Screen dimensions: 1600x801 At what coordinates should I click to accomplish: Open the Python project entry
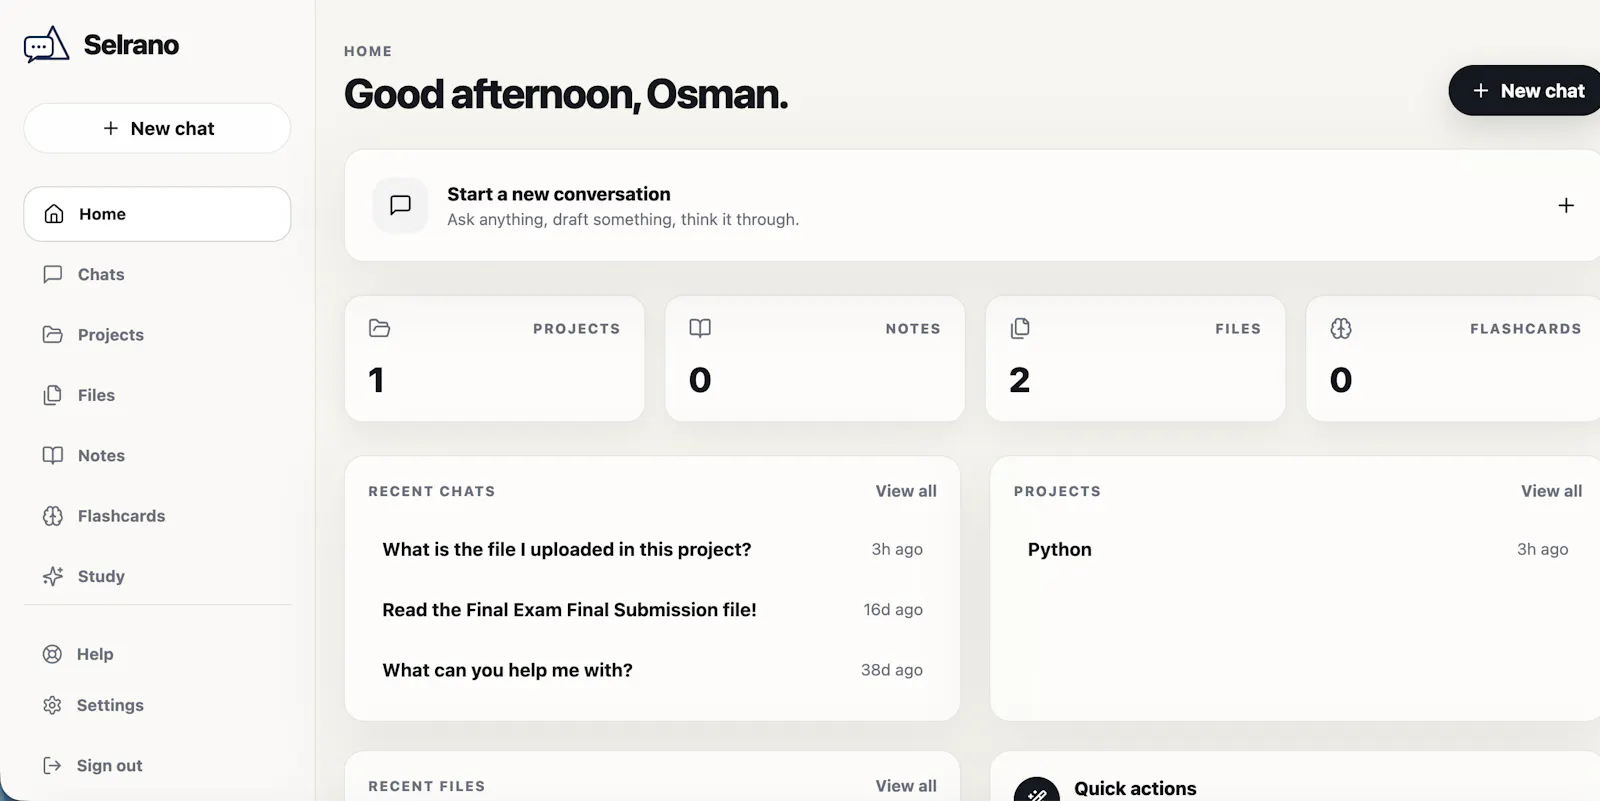tap(1297, 549)
